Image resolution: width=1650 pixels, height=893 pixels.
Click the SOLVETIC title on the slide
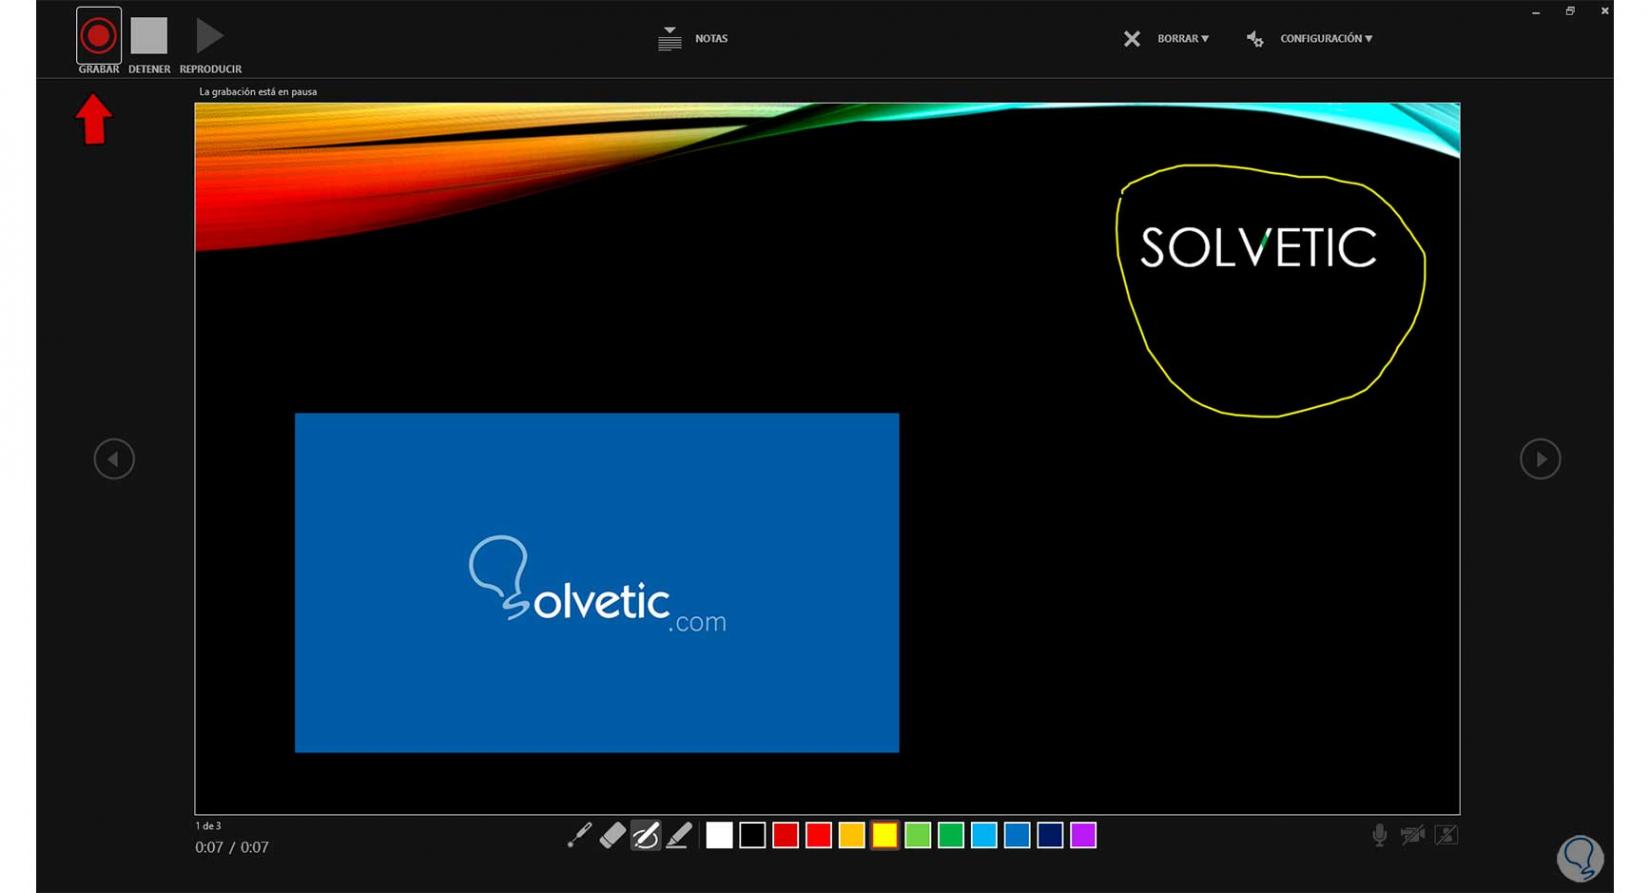(x=1258, y=247)
